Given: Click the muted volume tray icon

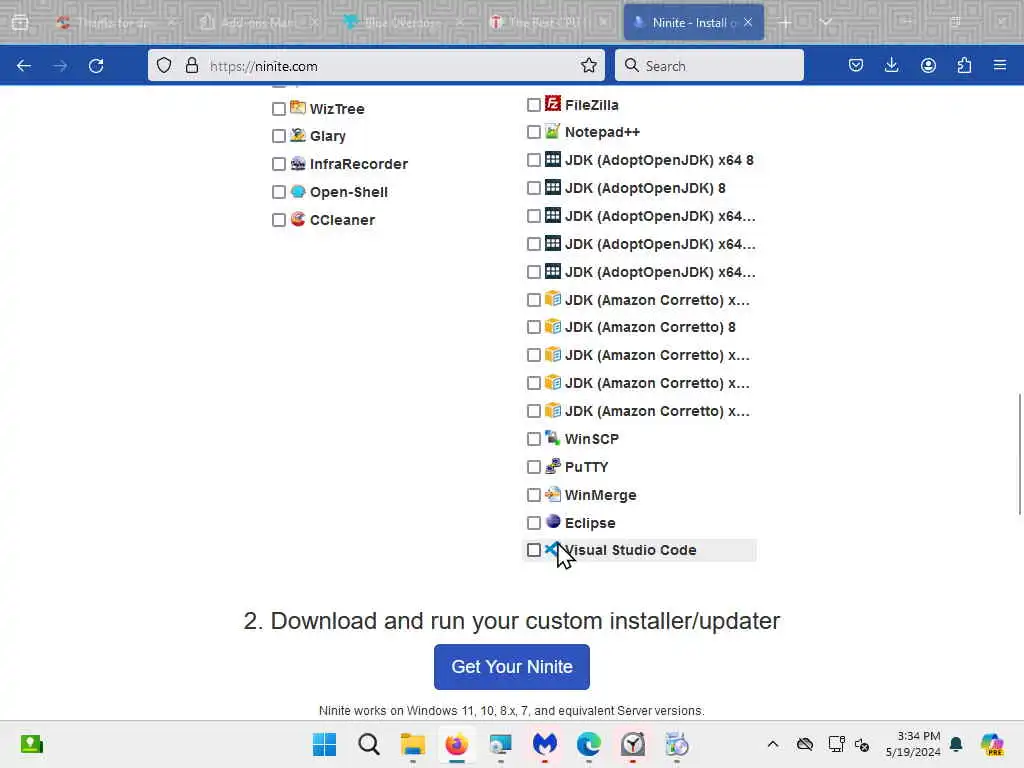Looking at the screenshot, I should click(862, 744).
